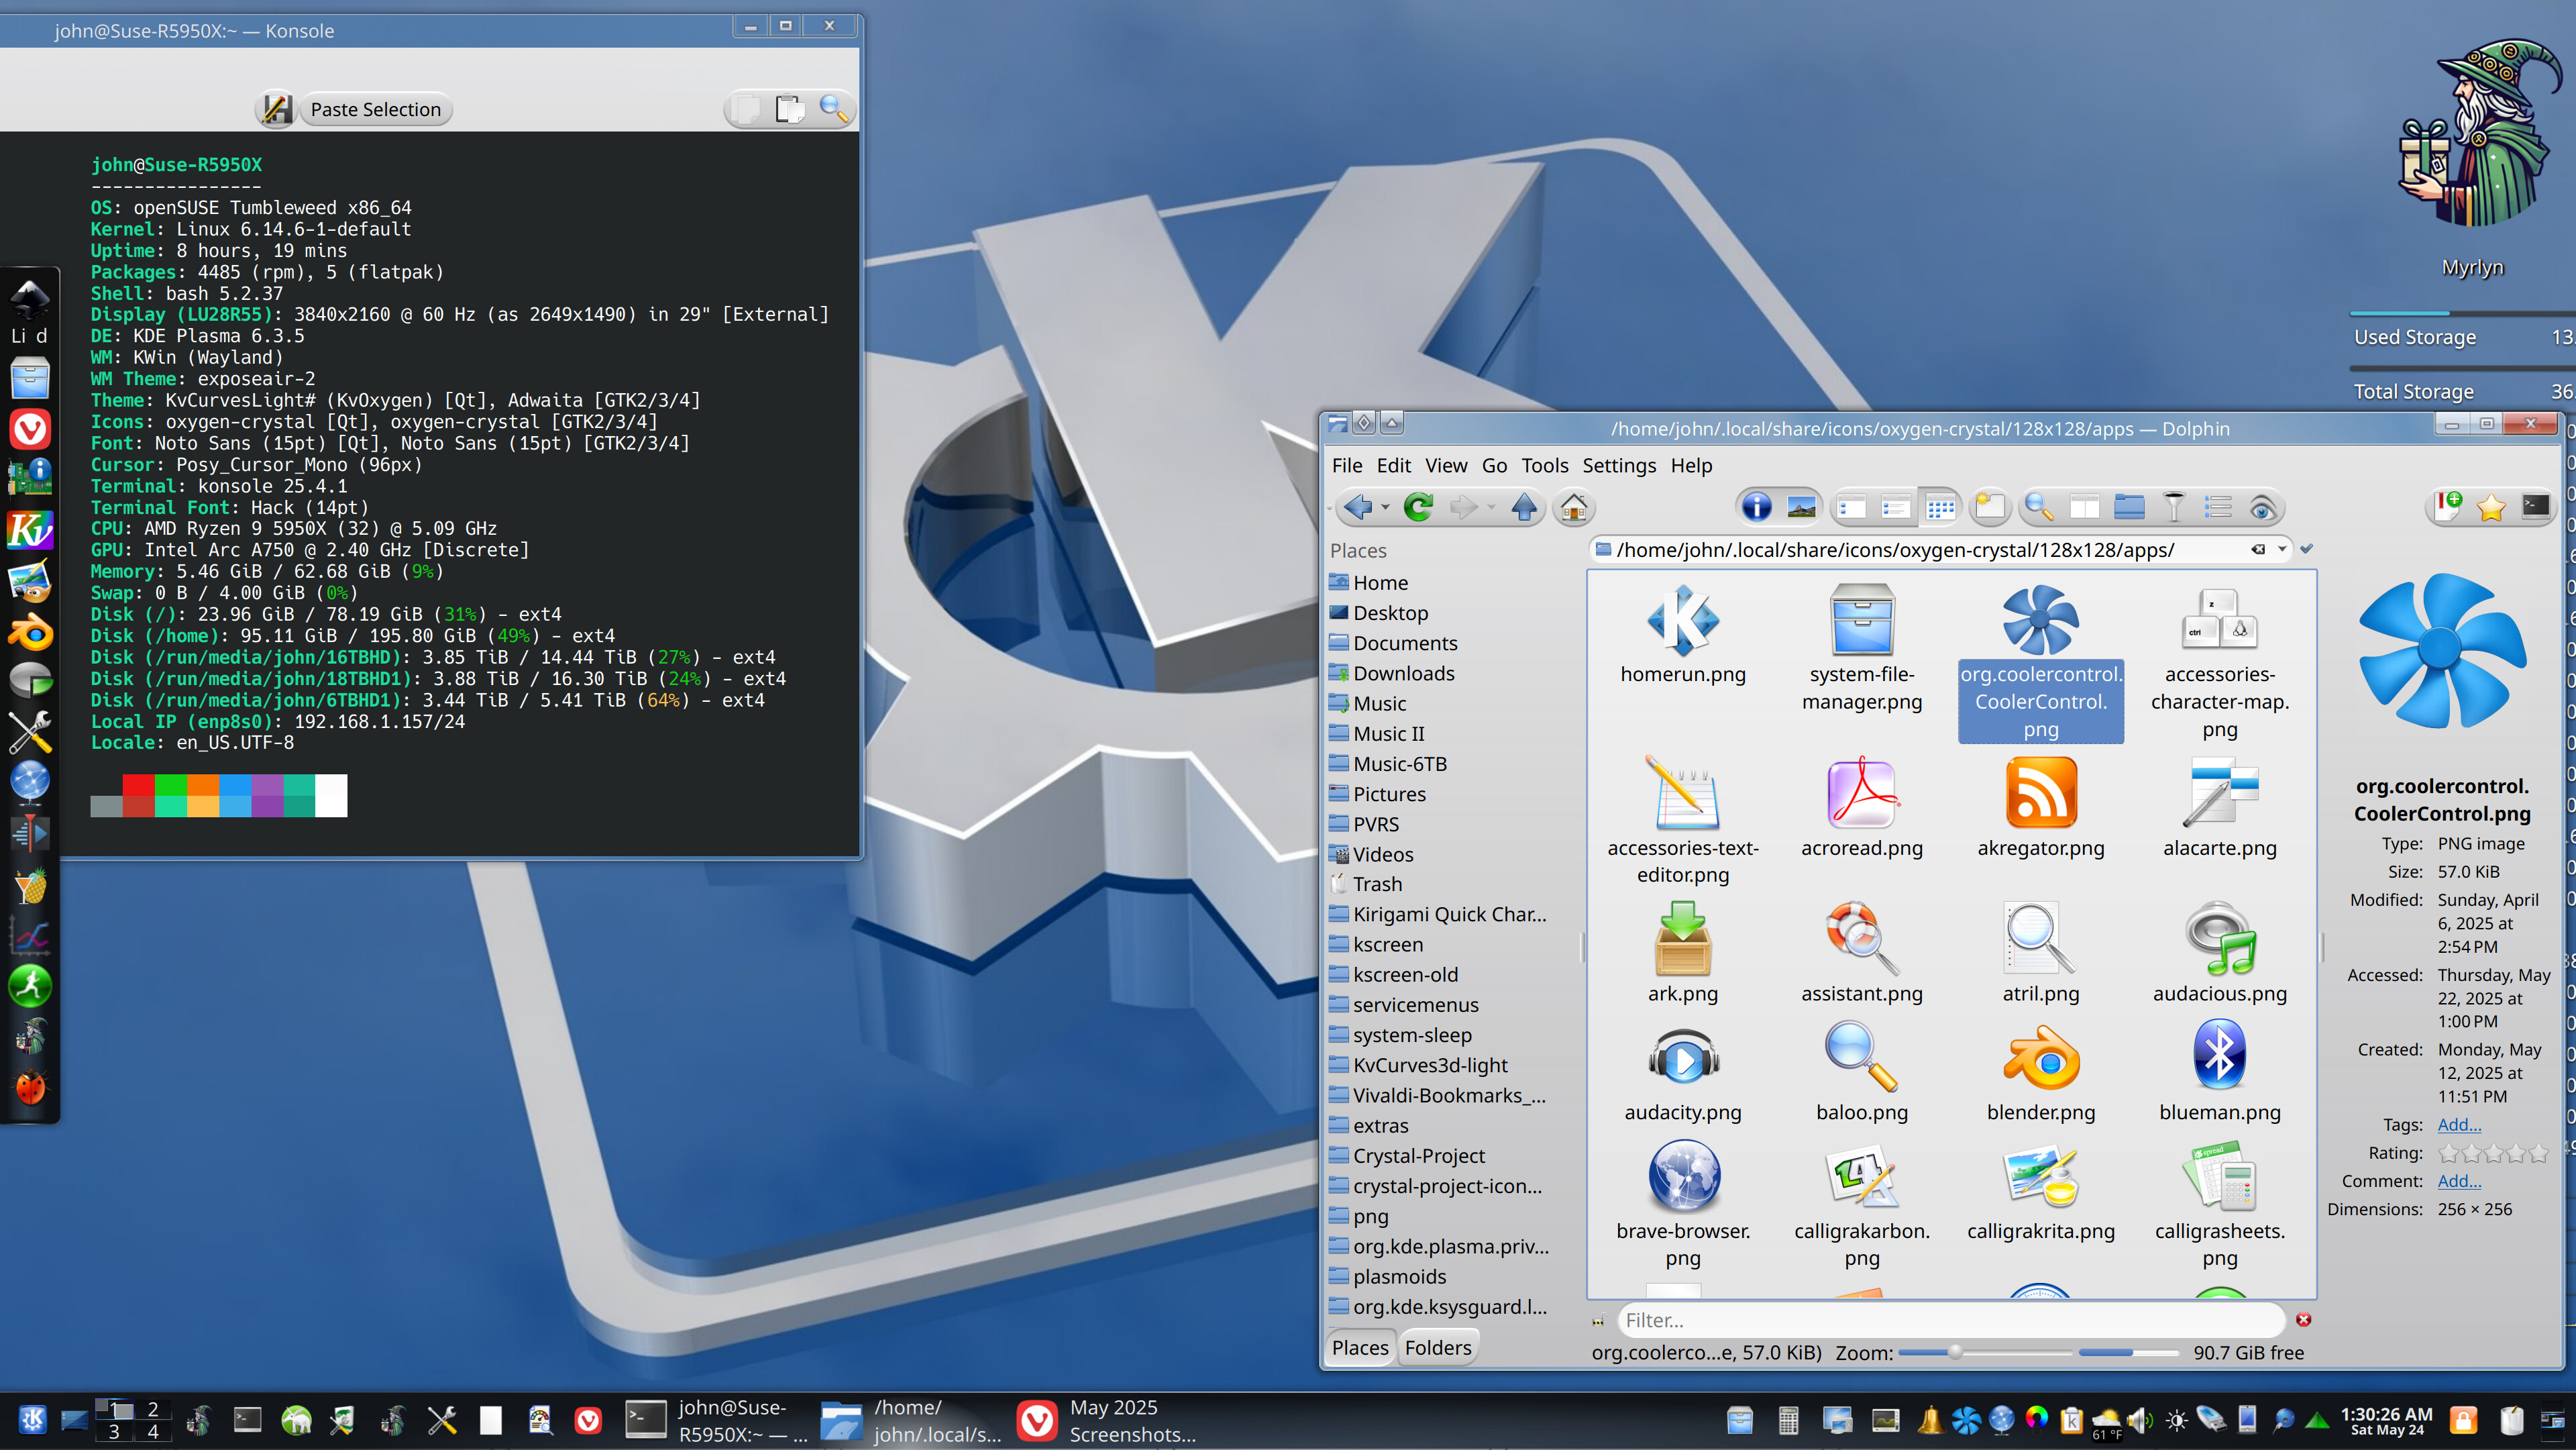This screenshot has width=2576, height=1450.
Task: Open the File menu in Dolphin
Action: (x=1346, y=465)
